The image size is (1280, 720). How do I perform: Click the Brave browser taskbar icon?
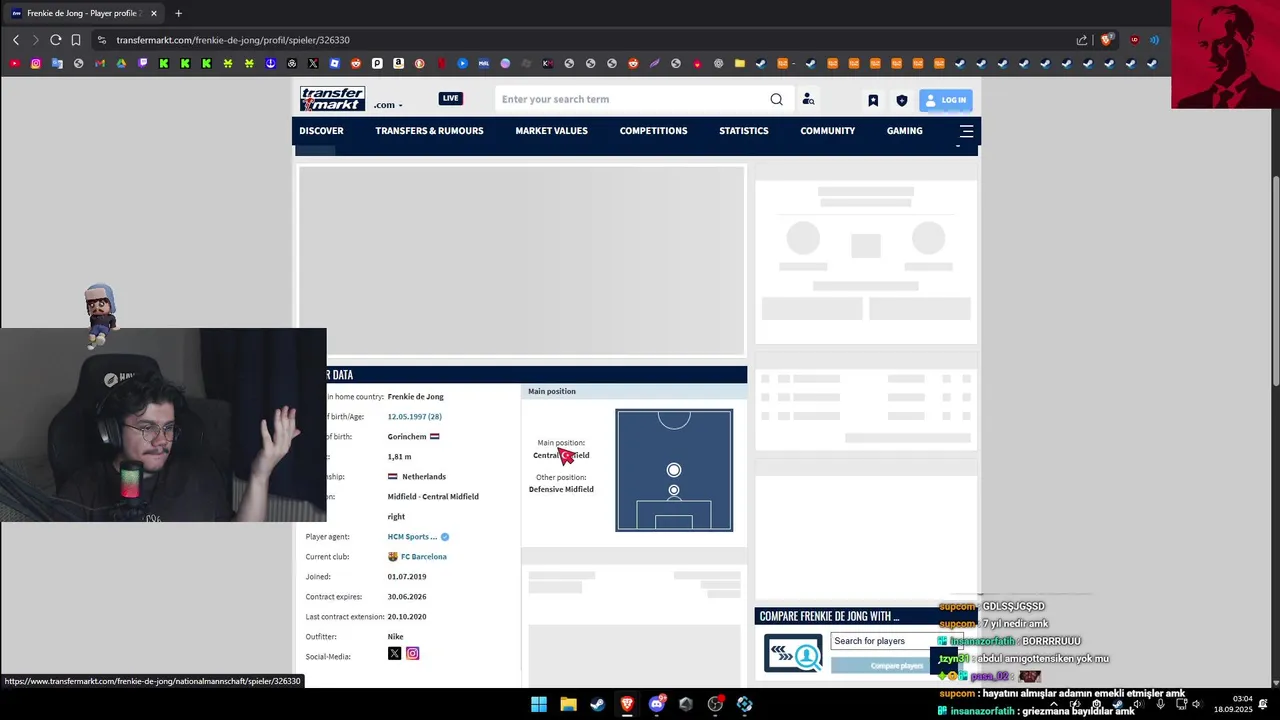[x=627, y=704]
